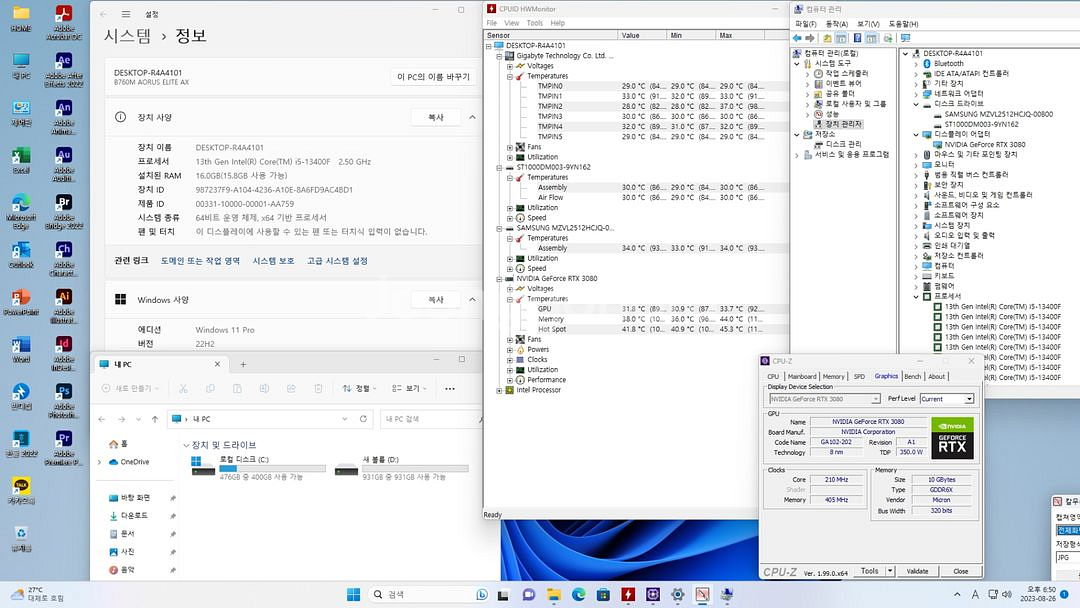Open the Tools menu in HWMonitor
The width and height of the screenshot is (1080, 608).
click(535, 23)
